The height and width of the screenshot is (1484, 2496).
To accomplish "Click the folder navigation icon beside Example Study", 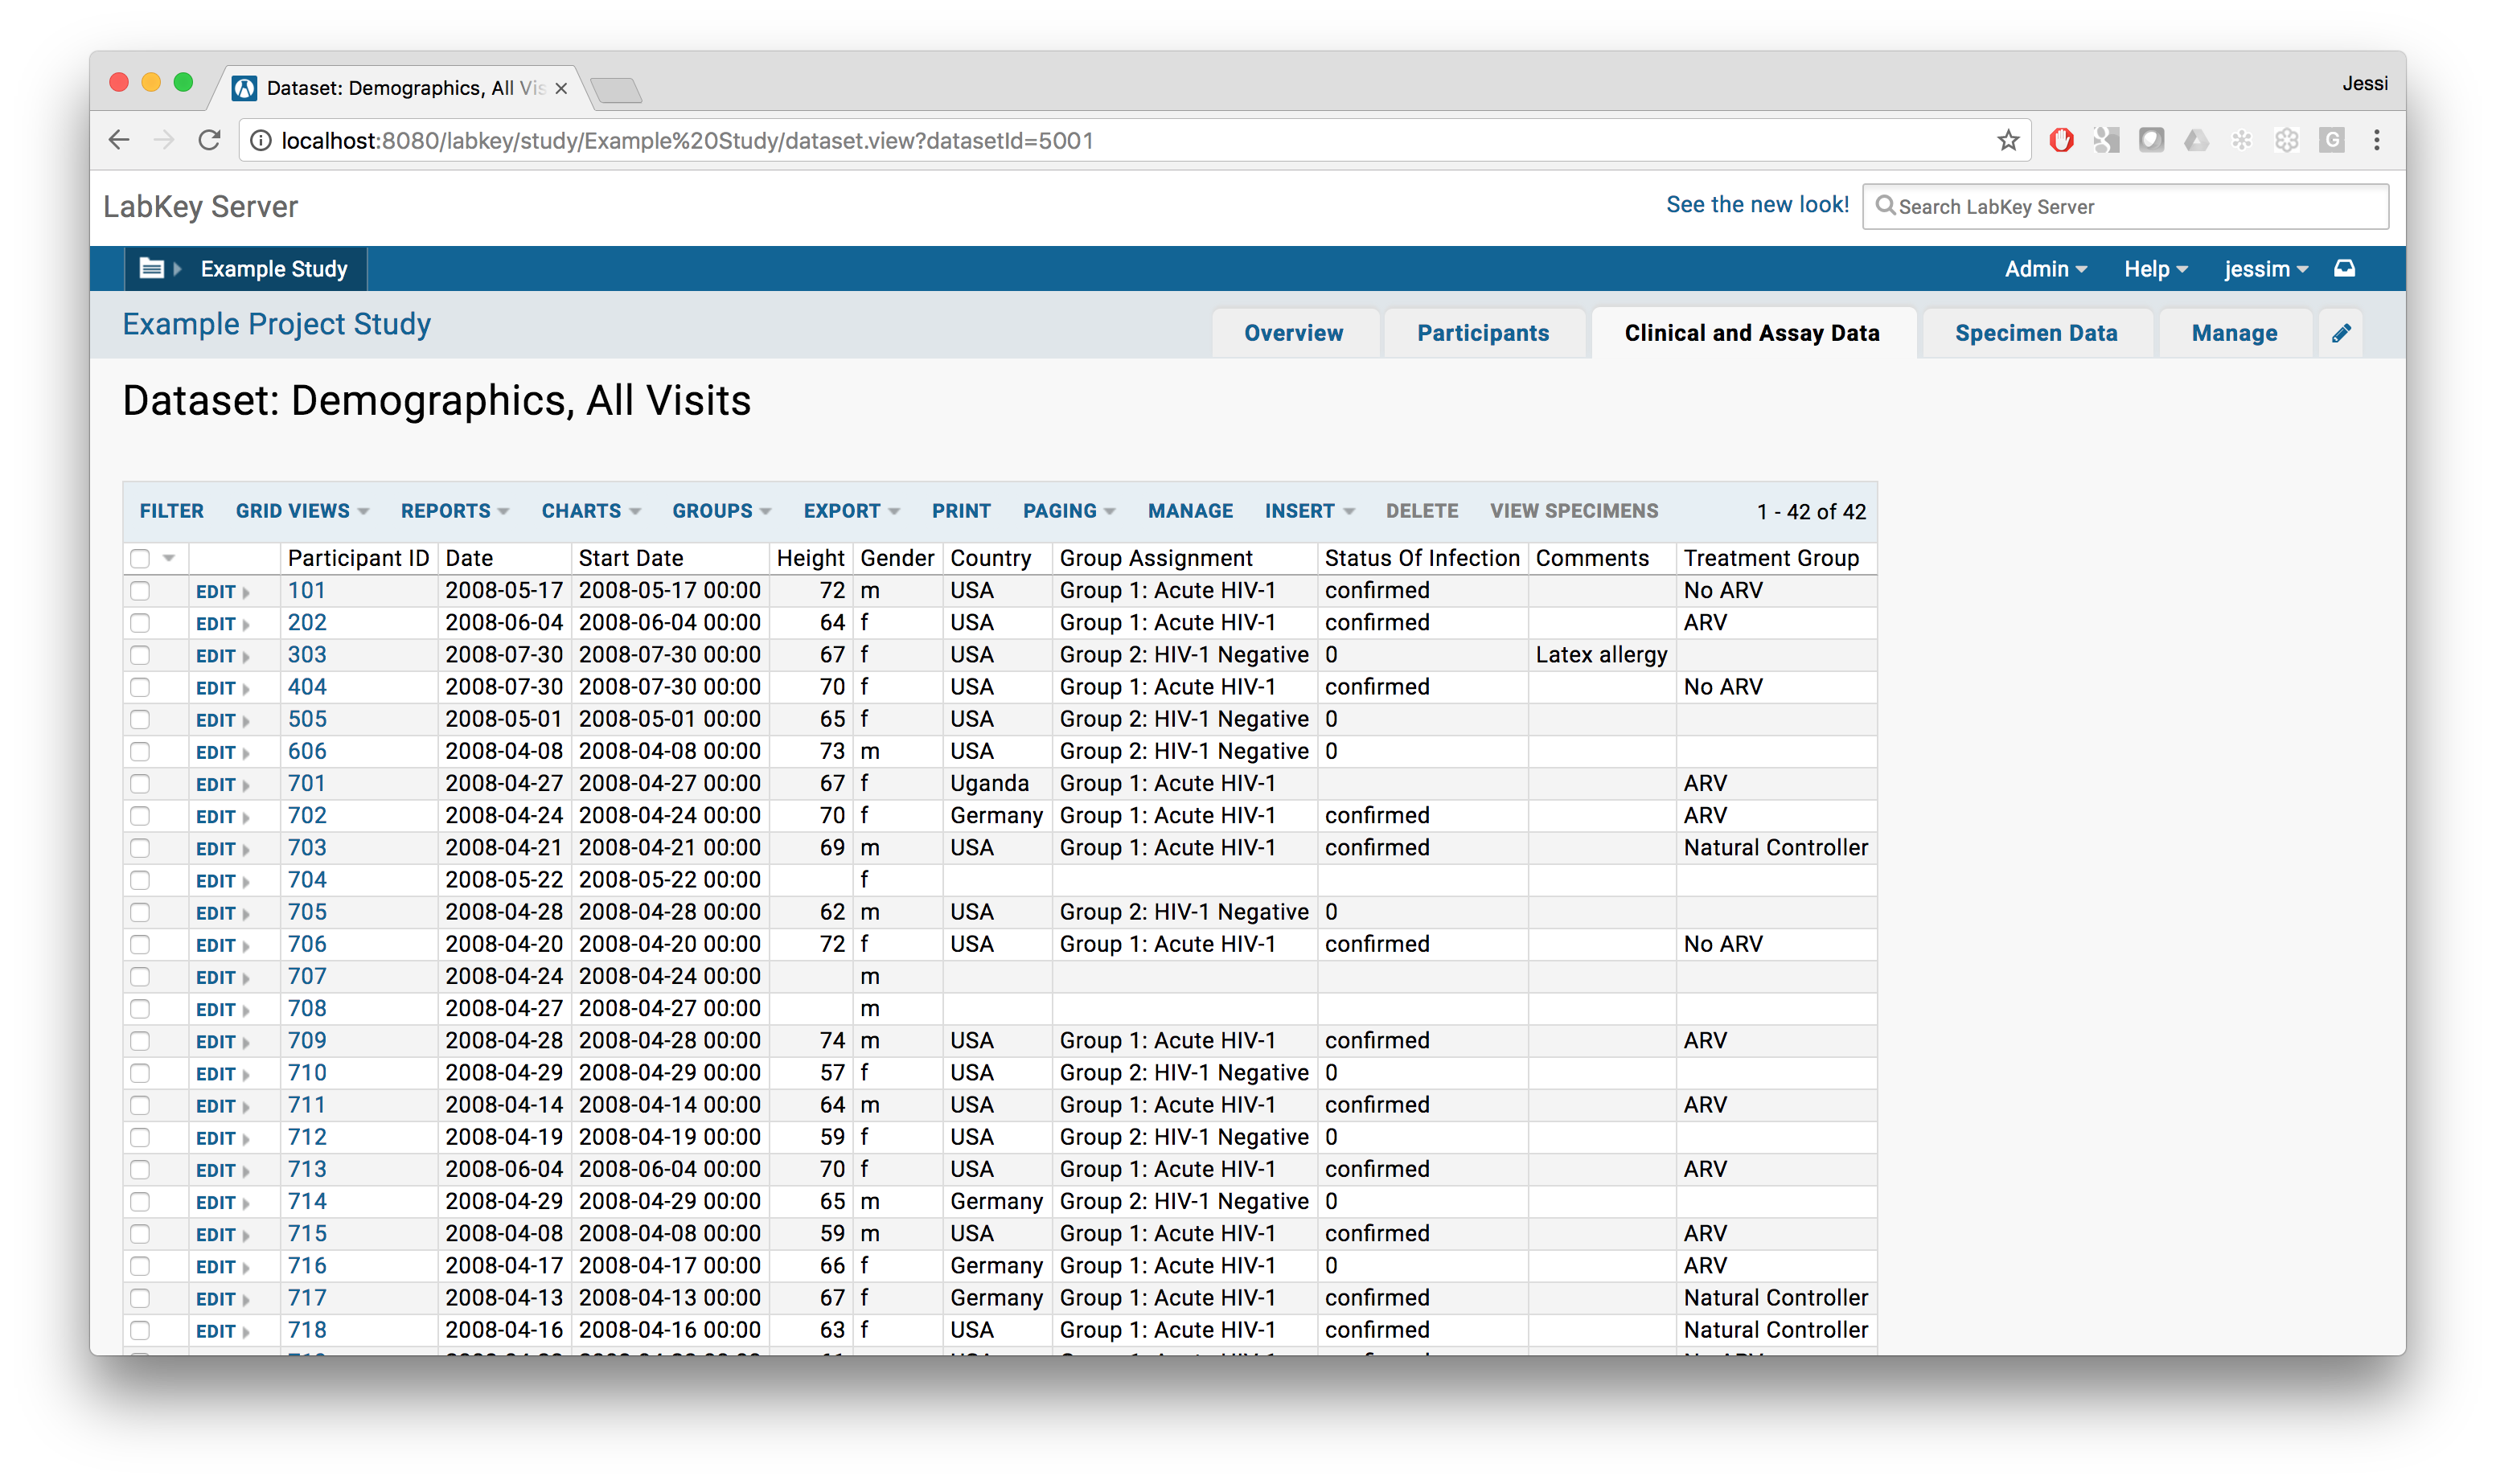I will click(151, 268).
